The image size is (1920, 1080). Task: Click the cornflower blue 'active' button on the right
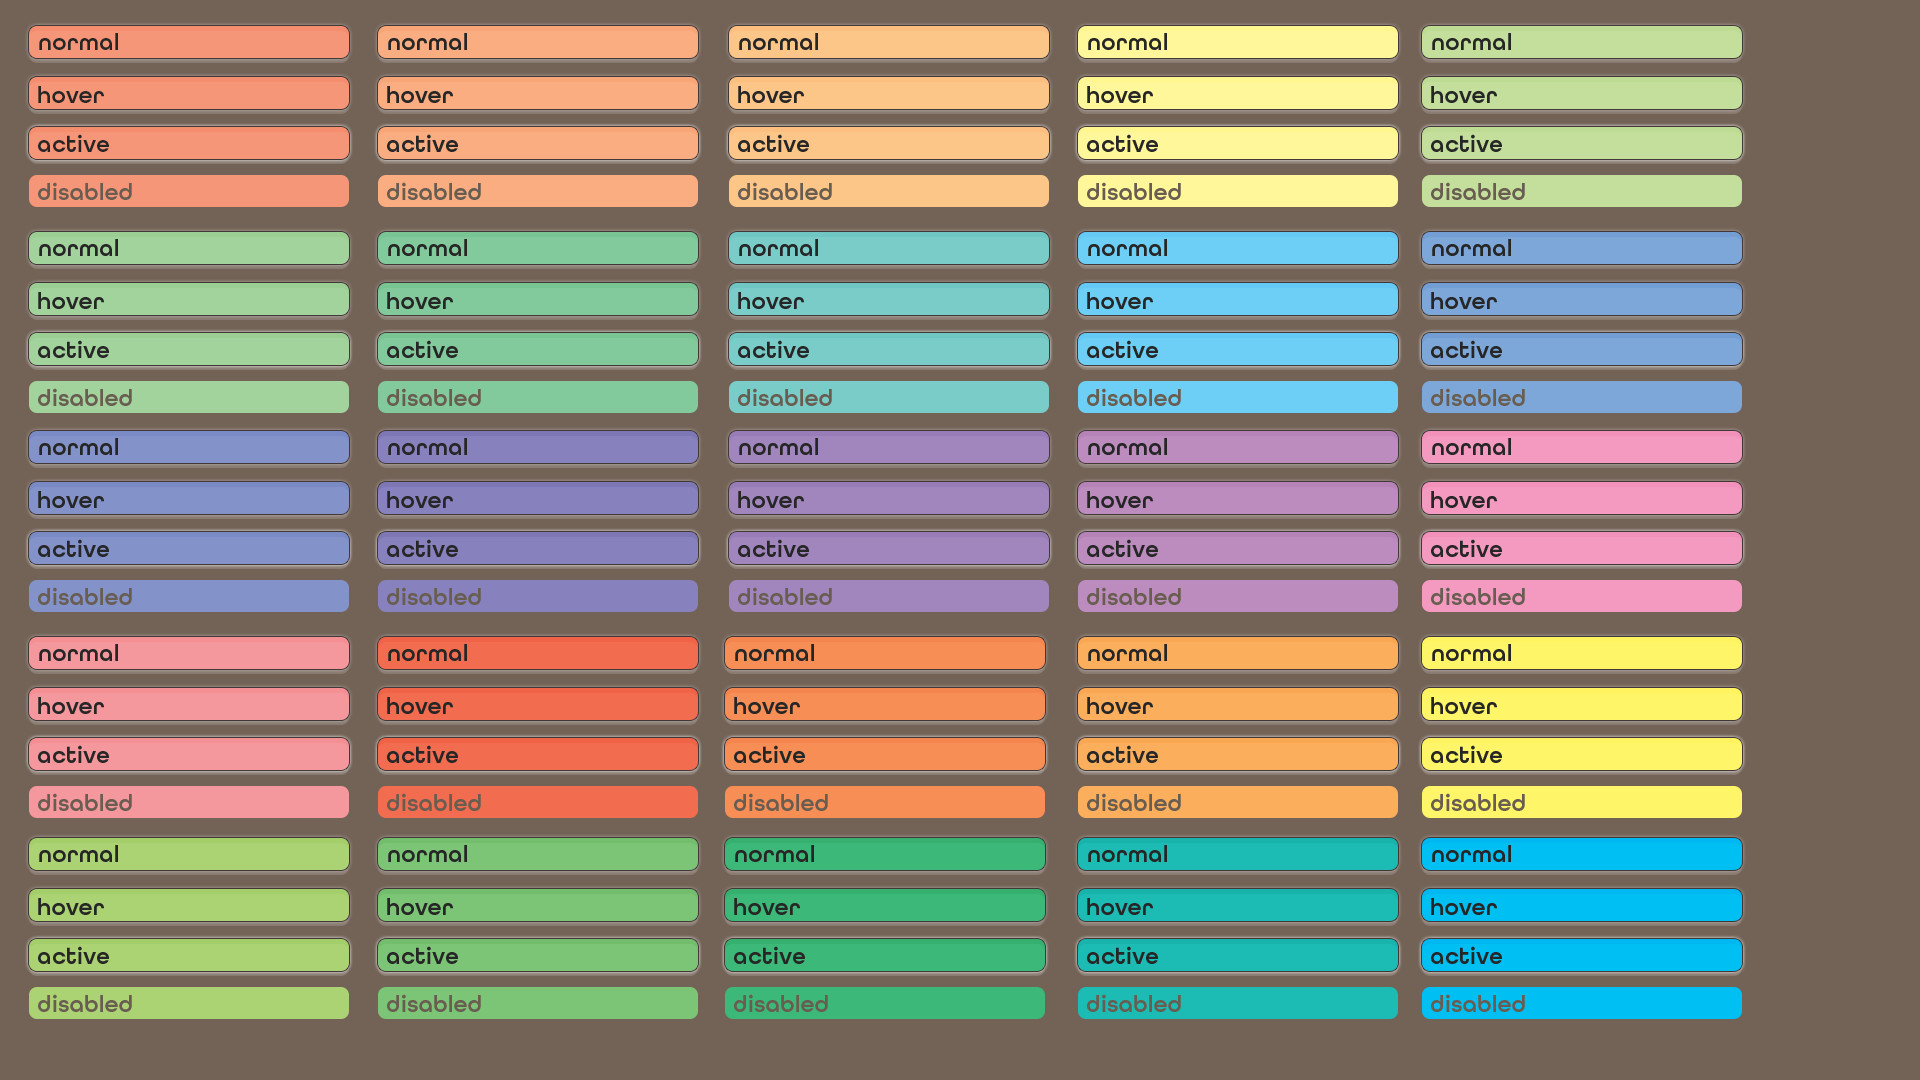click(x=1581, y=349)
